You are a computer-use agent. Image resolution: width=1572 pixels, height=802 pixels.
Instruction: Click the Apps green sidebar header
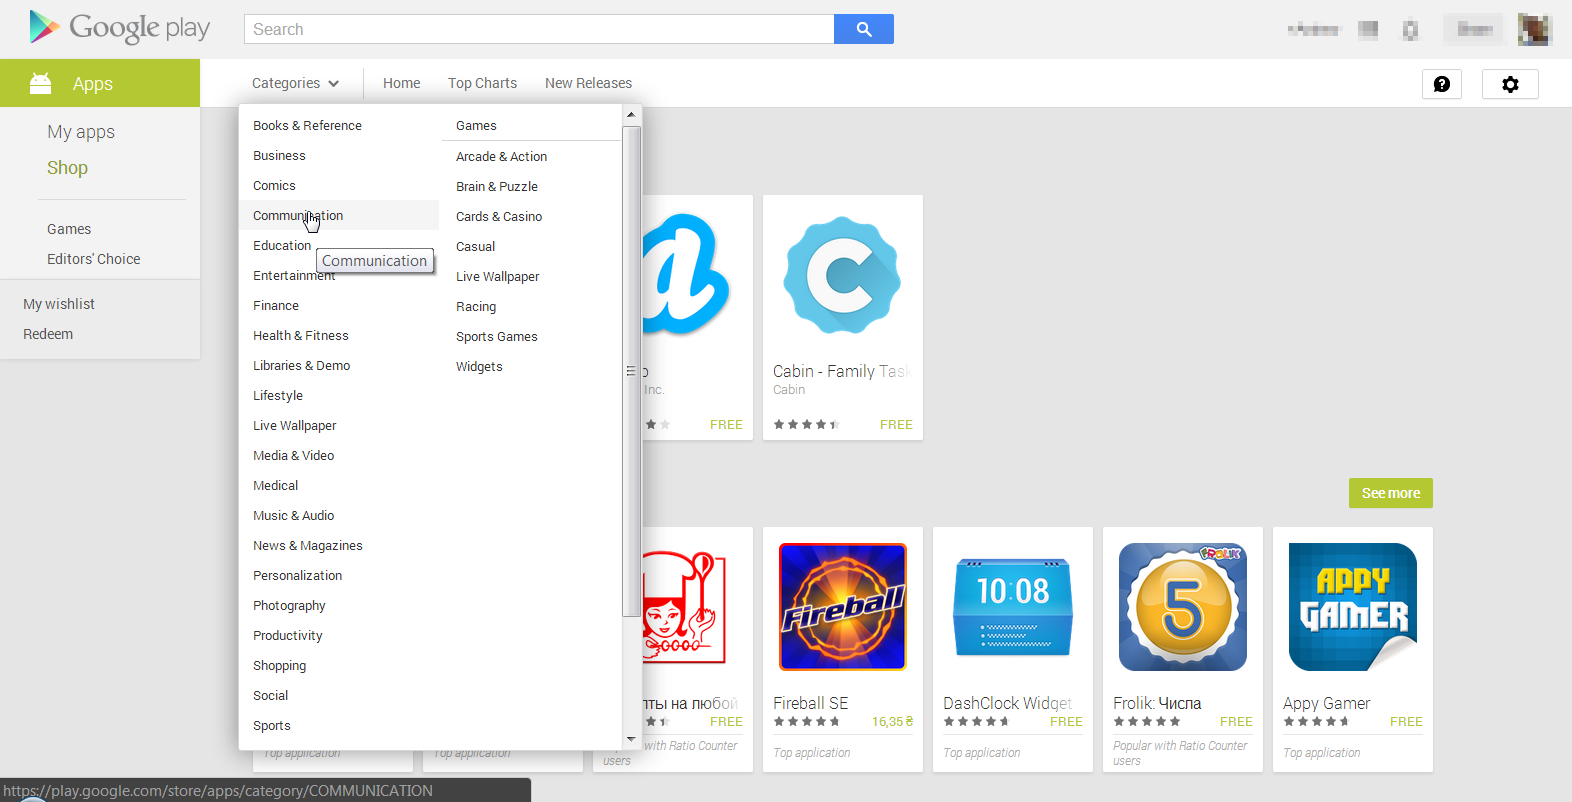point(100,83)
